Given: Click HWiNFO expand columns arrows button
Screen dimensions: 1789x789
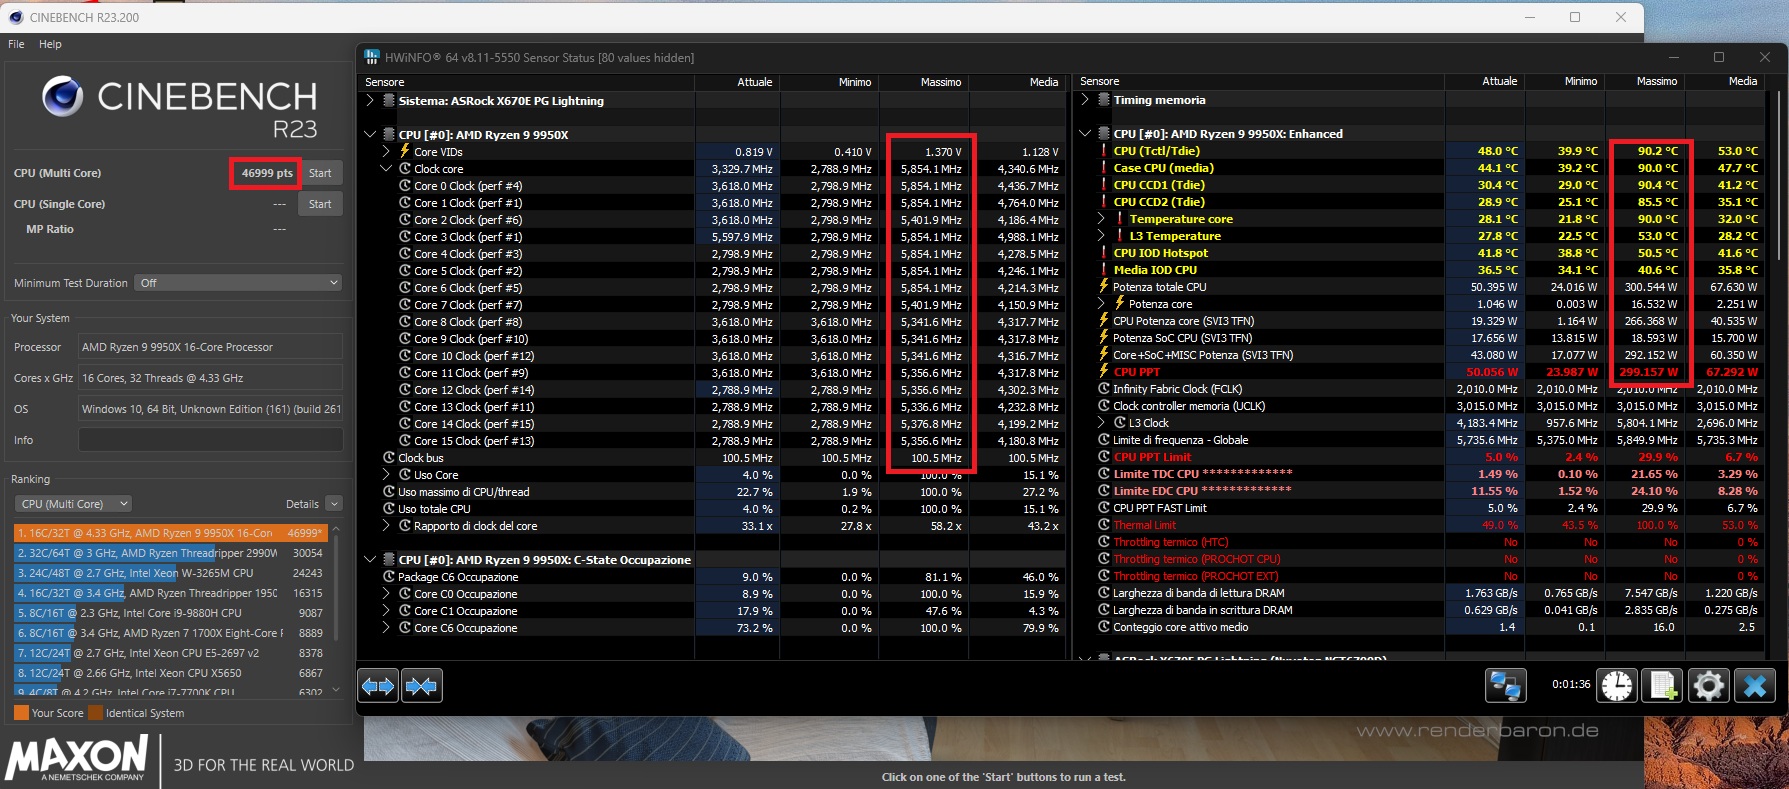Looking at the screenshot, I should pyautogui.click(x=378, y=686).
